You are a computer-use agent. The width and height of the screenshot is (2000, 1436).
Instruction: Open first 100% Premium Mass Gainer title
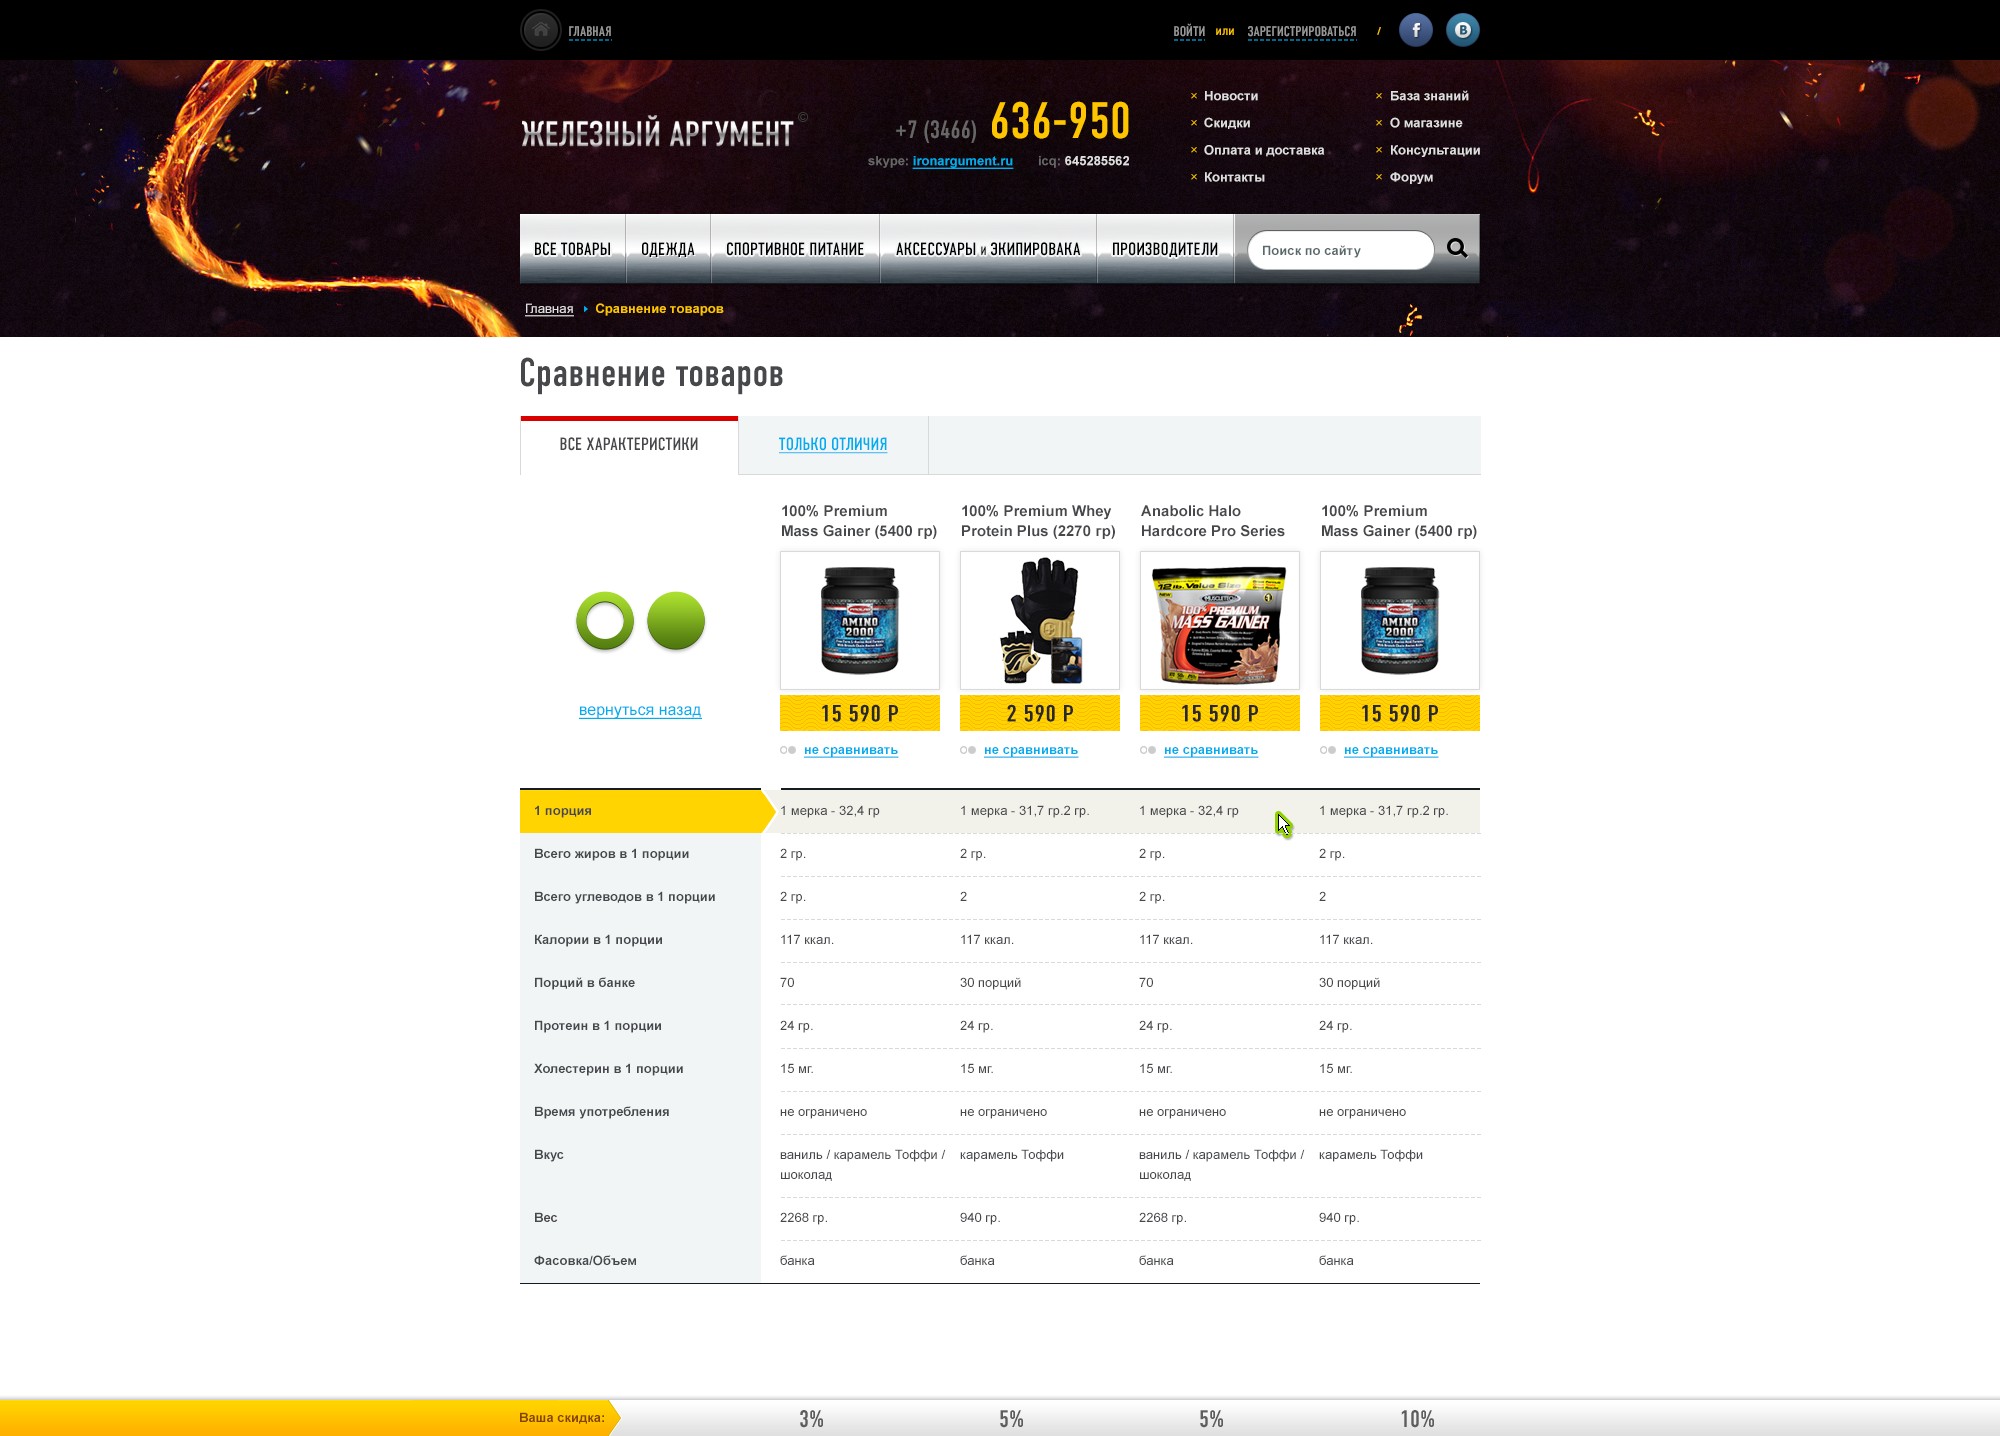click(859, 521)
